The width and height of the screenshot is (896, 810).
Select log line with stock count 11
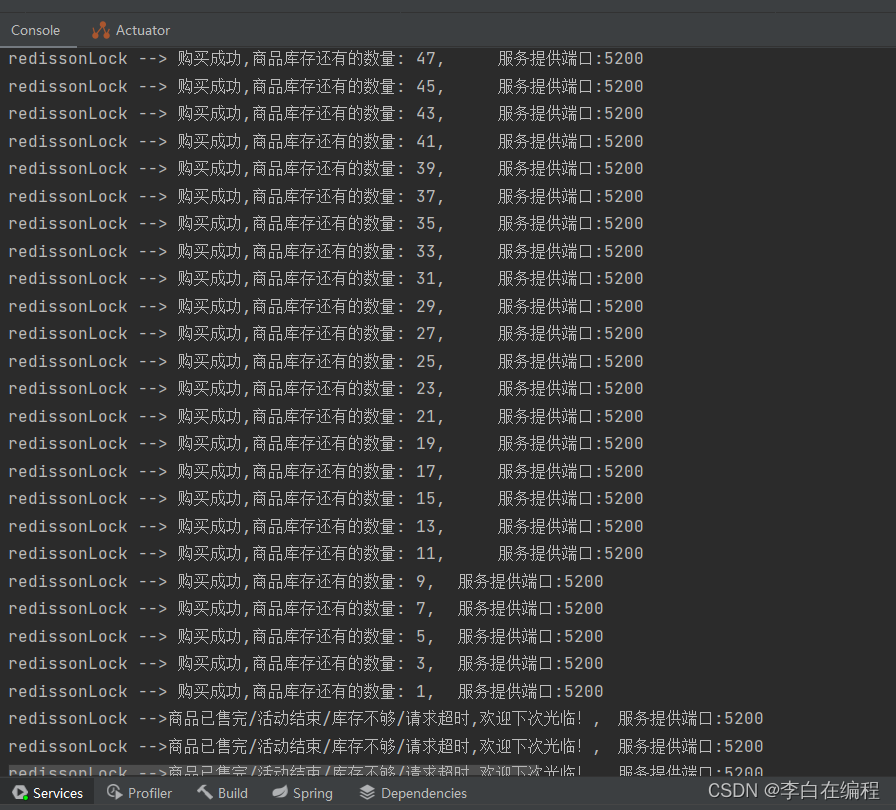(x=326, y=554)
